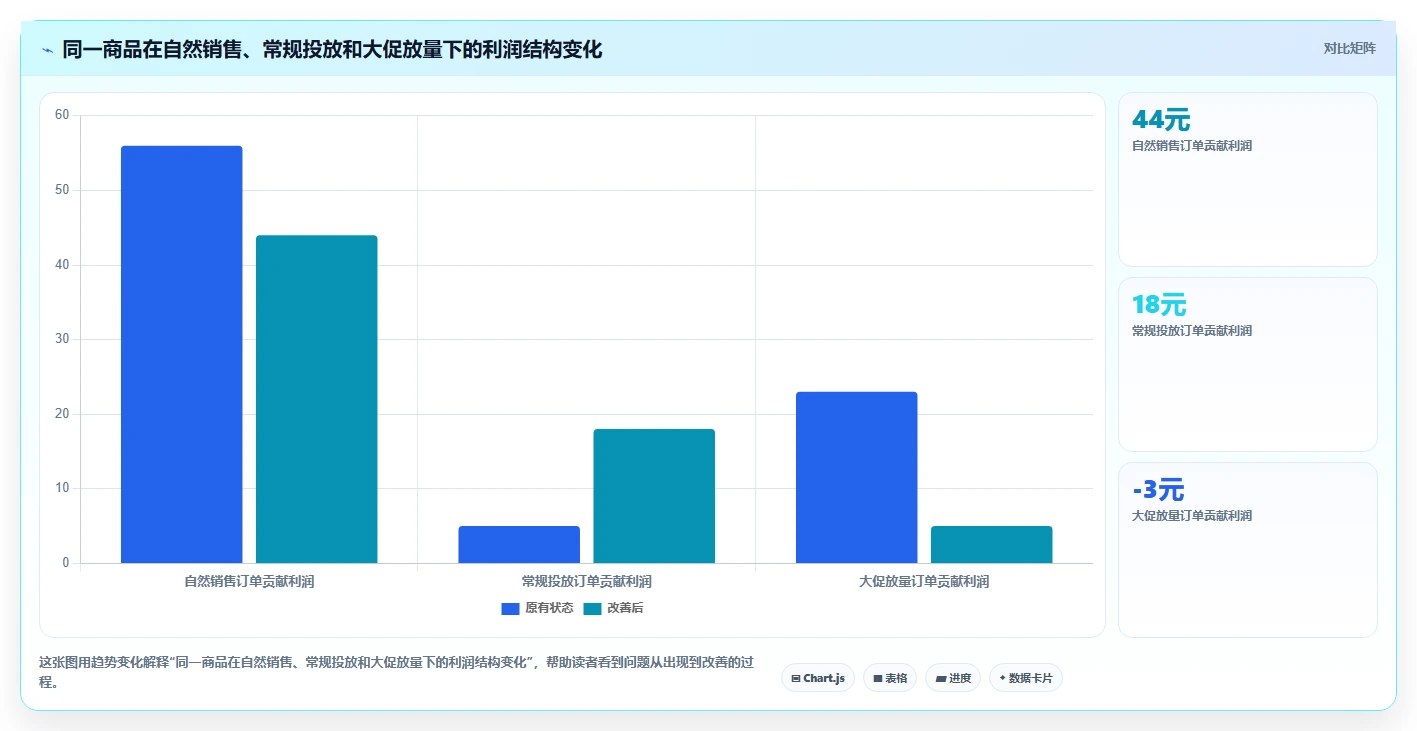
Task: Toggle the 改善后 legend item
Action: coord(613,608)
